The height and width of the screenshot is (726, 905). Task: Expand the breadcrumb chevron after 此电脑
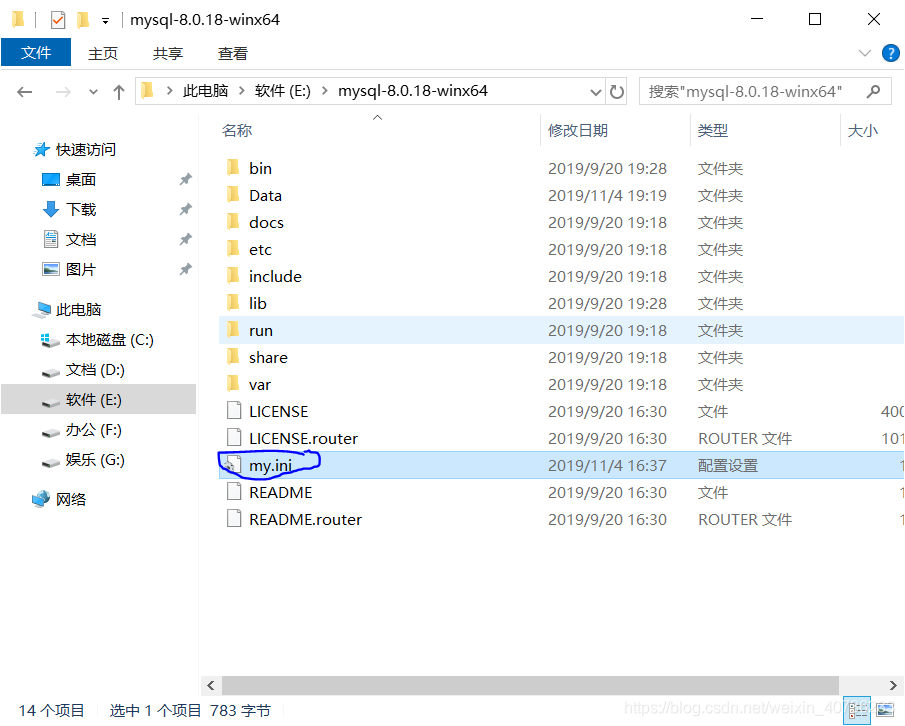tap(241, 91)
